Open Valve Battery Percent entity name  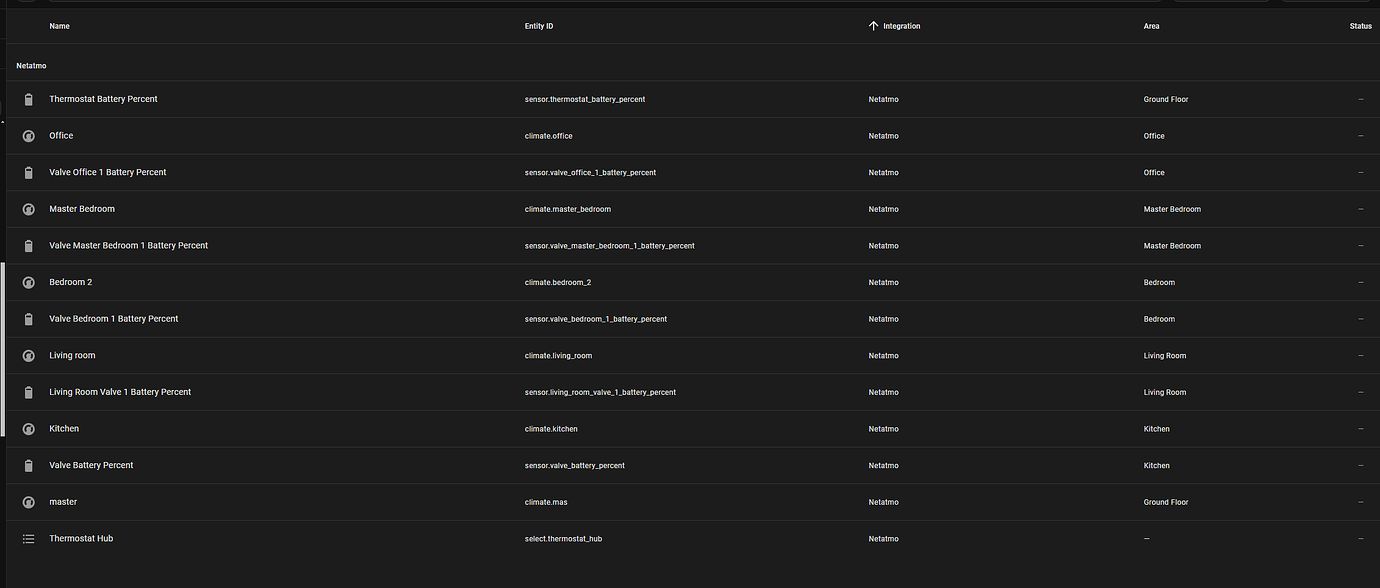91,465
